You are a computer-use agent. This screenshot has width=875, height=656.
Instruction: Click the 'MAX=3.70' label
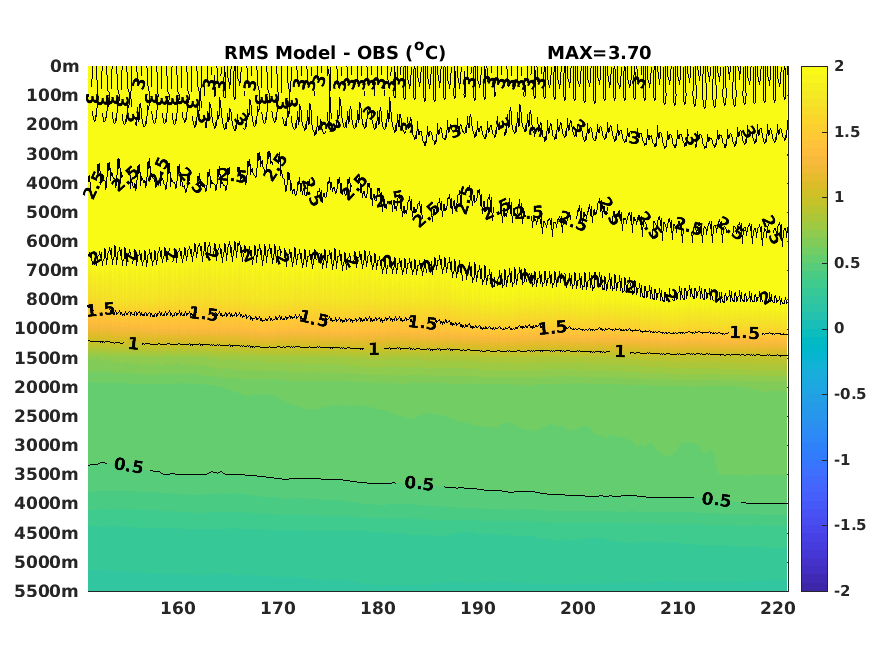click(599, 53)
